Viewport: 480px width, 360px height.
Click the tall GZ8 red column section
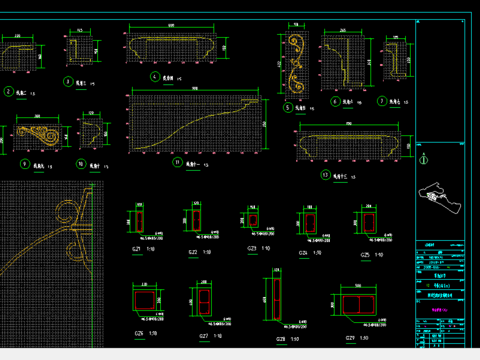point(277,299)
